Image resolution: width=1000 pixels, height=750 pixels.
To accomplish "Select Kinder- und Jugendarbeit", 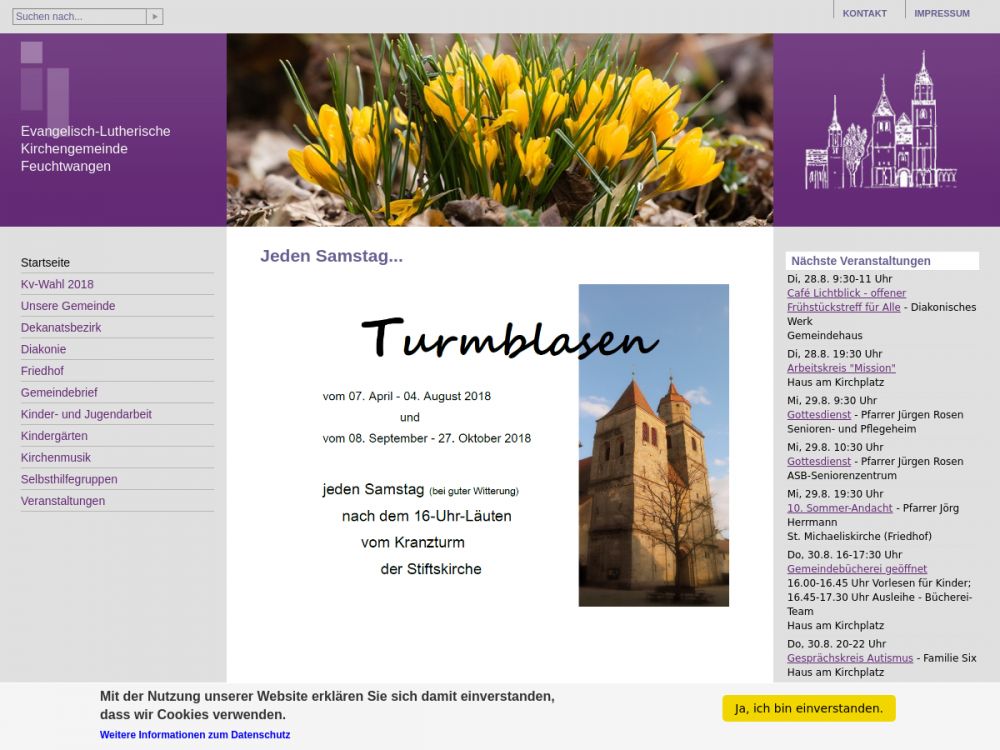I will [x=86, y=414].
